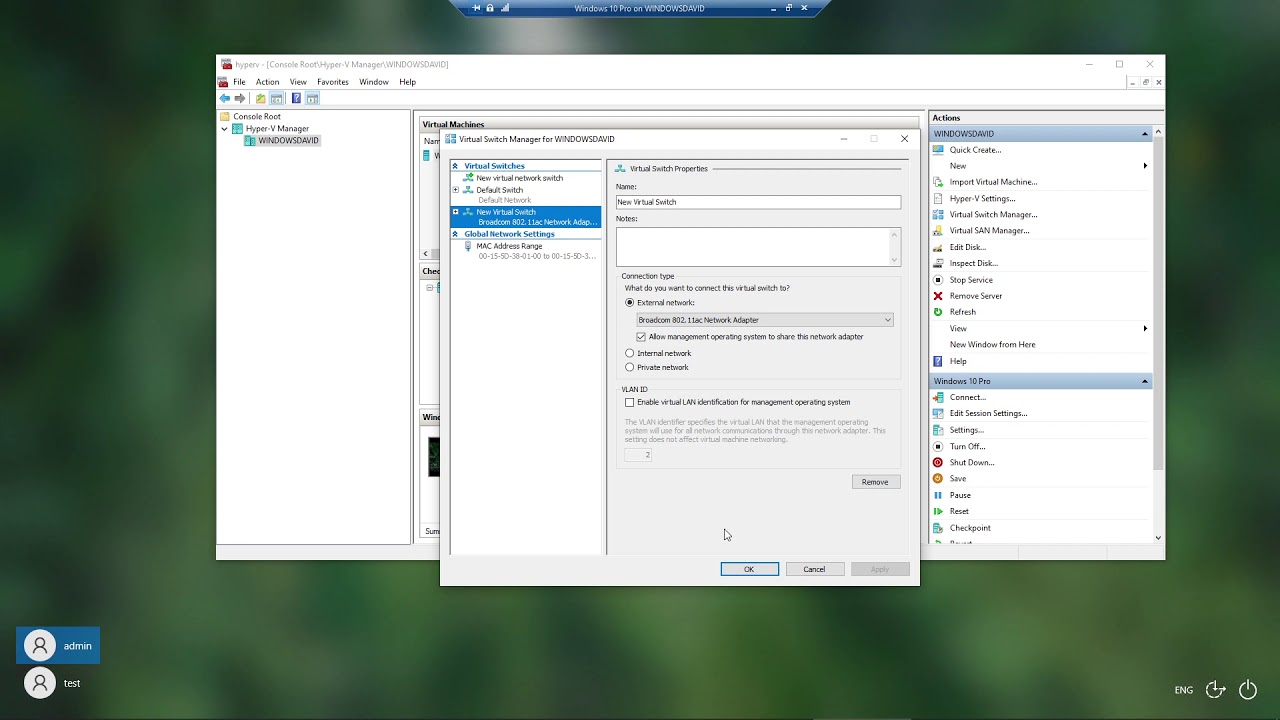Expand New Virtual Switch plus node
This screenshot has height=720, width=1280.
pos(456,212)
